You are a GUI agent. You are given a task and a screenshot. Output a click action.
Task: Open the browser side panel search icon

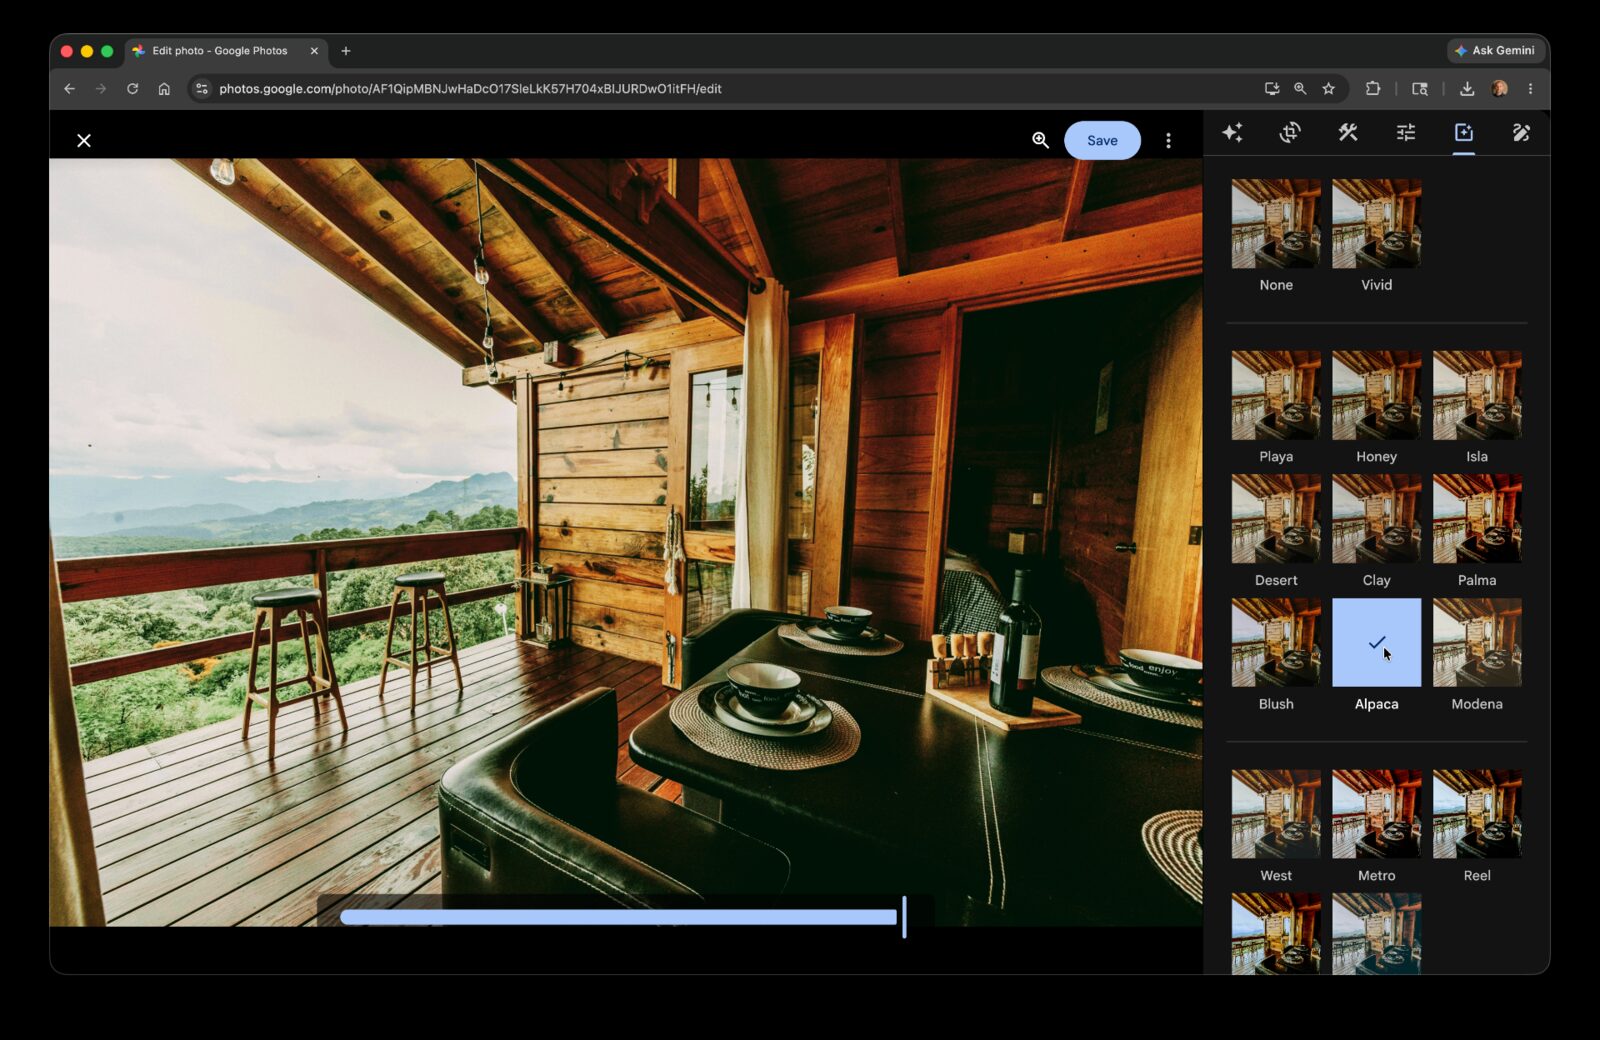point(1420,89)
